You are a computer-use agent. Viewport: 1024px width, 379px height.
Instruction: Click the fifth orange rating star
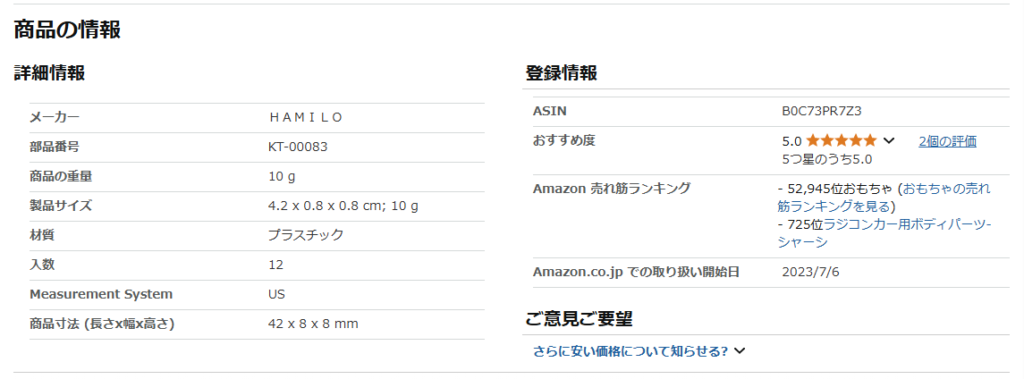pos(870,140)
